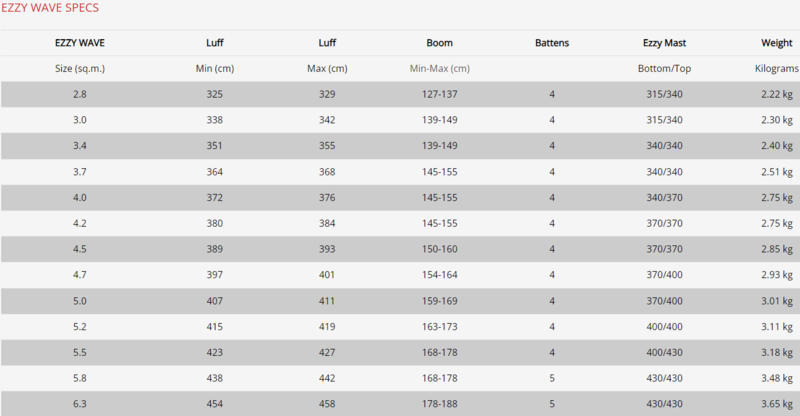The width and height of the screenshot is (800, 416).
Task: Click the Ezzy Mast column header
Action: pos(664,43)
